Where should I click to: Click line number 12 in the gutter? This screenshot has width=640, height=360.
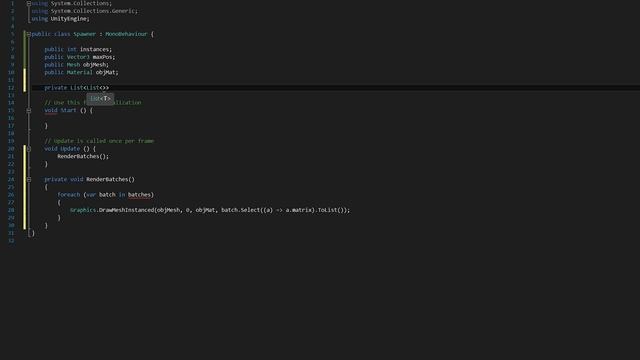coord(11,88)
